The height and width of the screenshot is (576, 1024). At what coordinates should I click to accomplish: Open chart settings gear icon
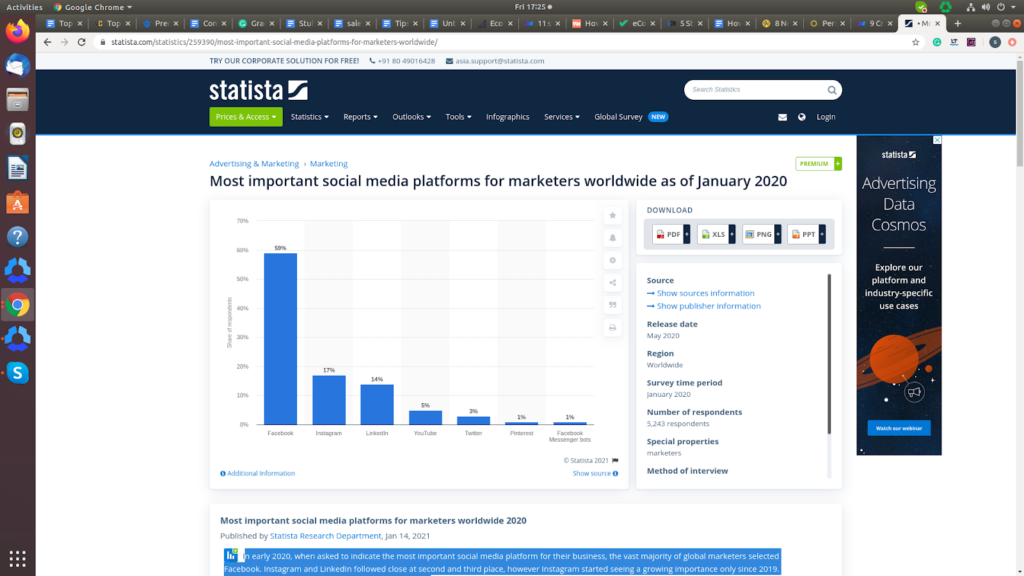pos(613,260)
